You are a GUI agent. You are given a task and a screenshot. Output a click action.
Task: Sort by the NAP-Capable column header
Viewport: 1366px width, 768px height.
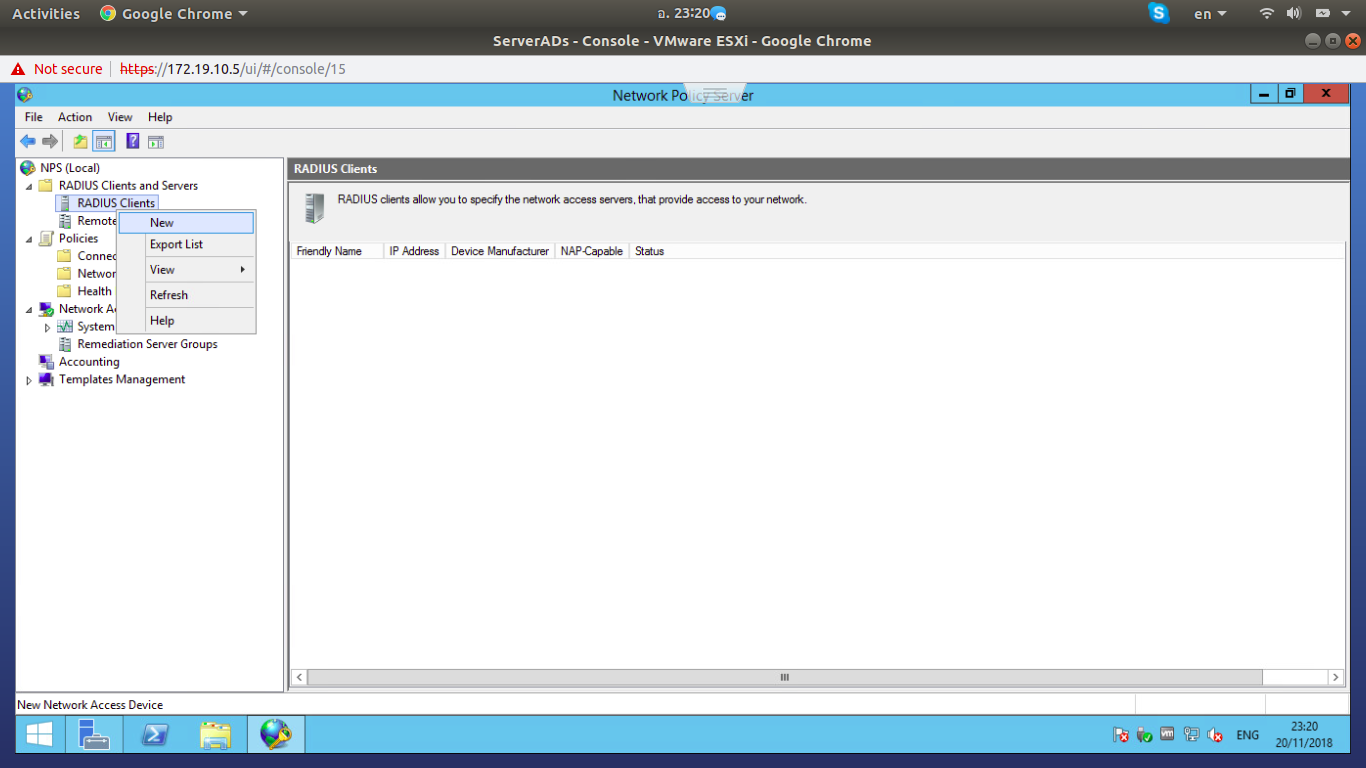(x=592, y=251)
